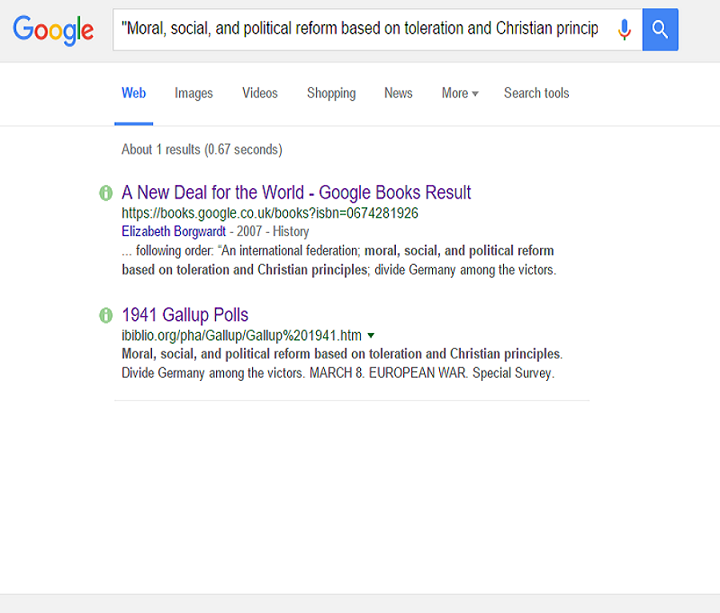Click snippet 'Divide Germany among the victors. MARCH 8'
The image size is (720, 613).
coord(243,373)
